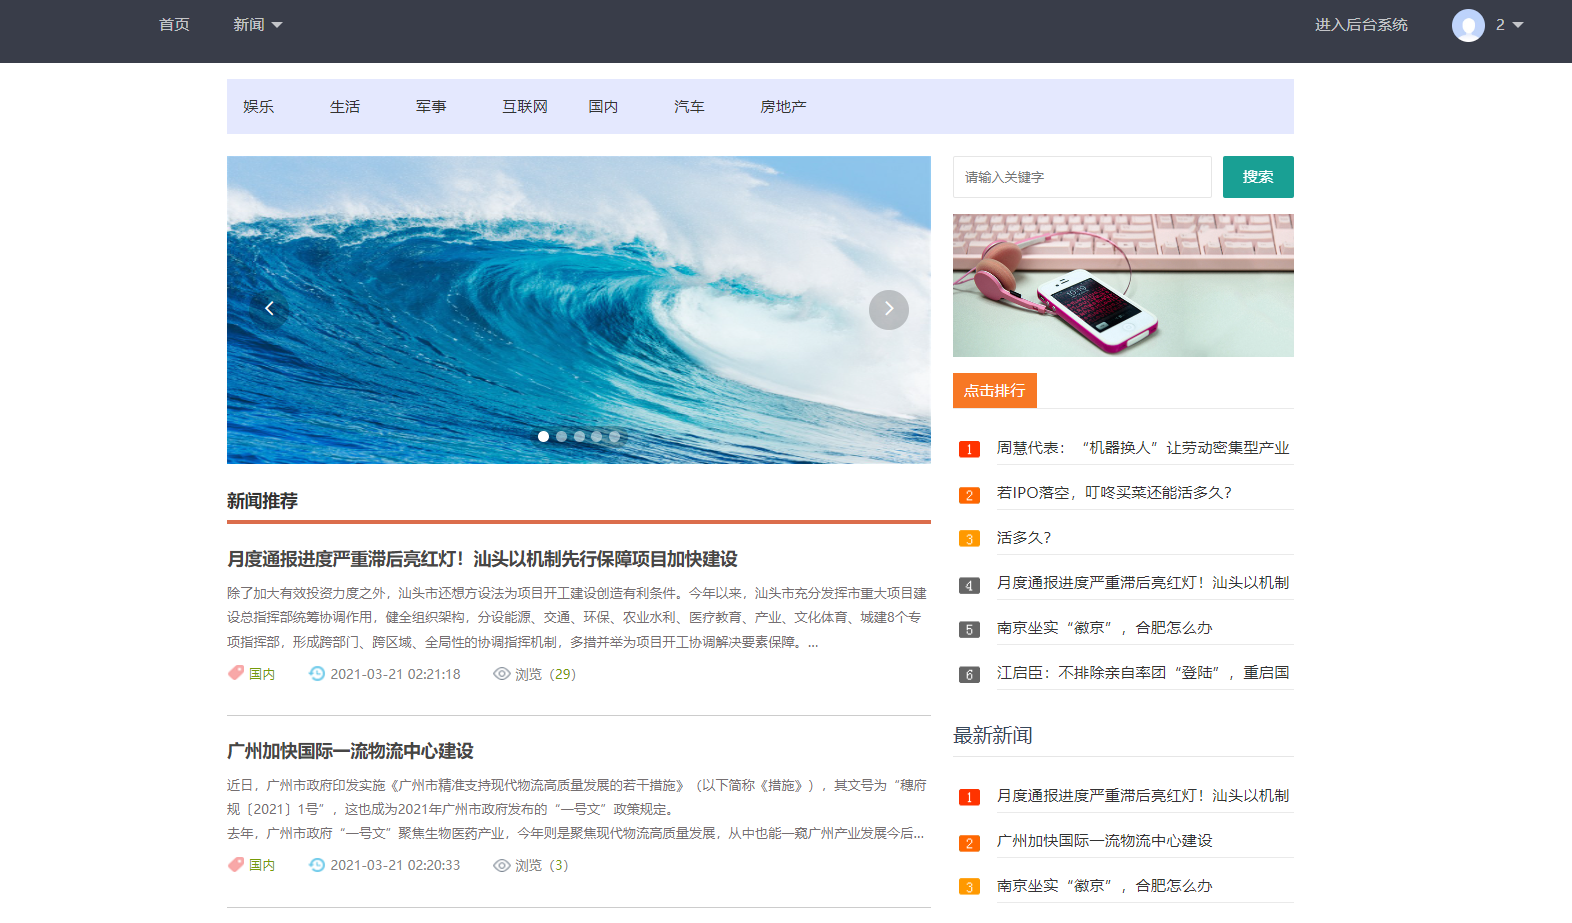Click previous slide arrow on carousel
The image size is (1572, 923).
(x=269, y=309)
